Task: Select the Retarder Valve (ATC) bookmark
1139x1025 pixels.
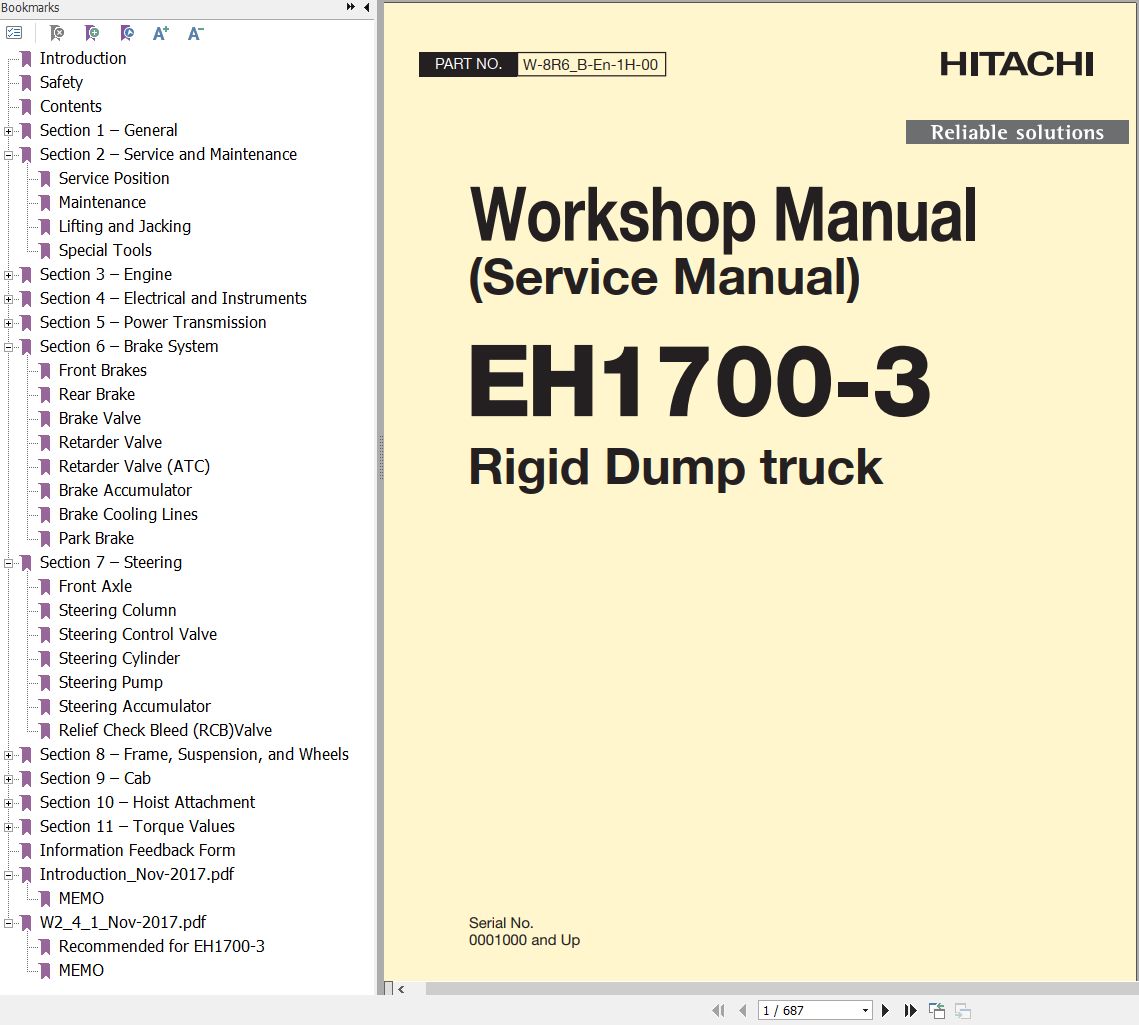Action: point(134,466)
